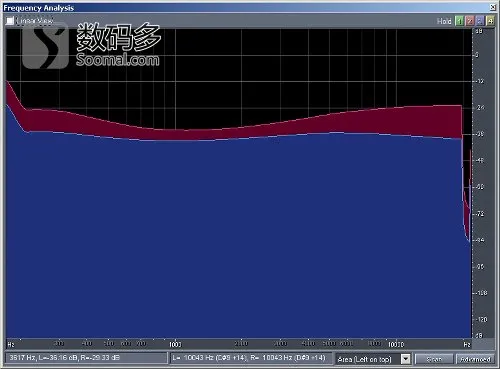Click the yellow Hold 4 button
The height and width of the screenshot is (369, 500).
point(490,21)
